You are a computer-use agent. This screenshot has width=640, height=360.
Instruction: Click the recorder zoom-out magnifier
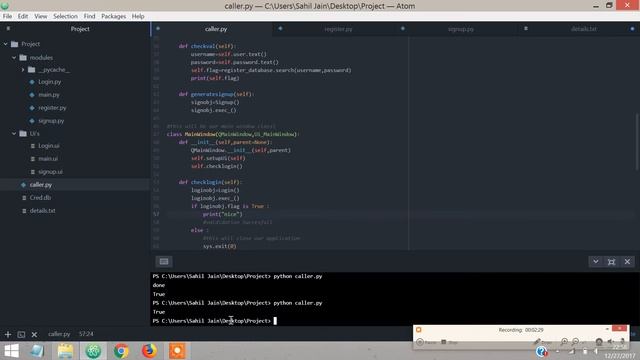point(576,342)
